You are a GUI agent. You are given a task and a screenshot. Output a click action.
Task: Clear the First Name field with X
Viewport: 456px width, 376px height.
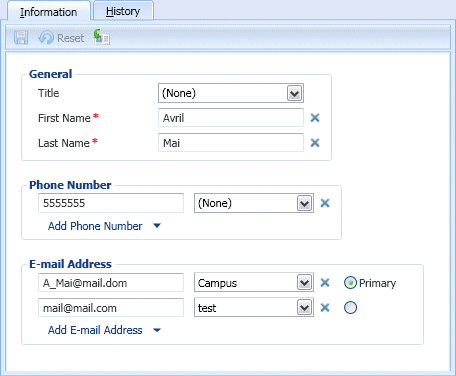315,118
